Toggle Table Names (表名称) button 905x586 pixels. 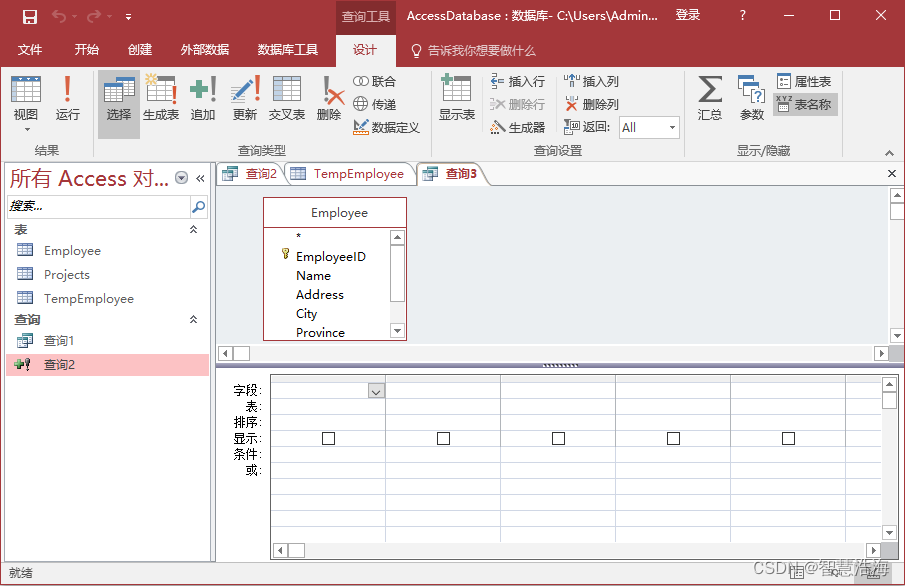tap(805, 104)
